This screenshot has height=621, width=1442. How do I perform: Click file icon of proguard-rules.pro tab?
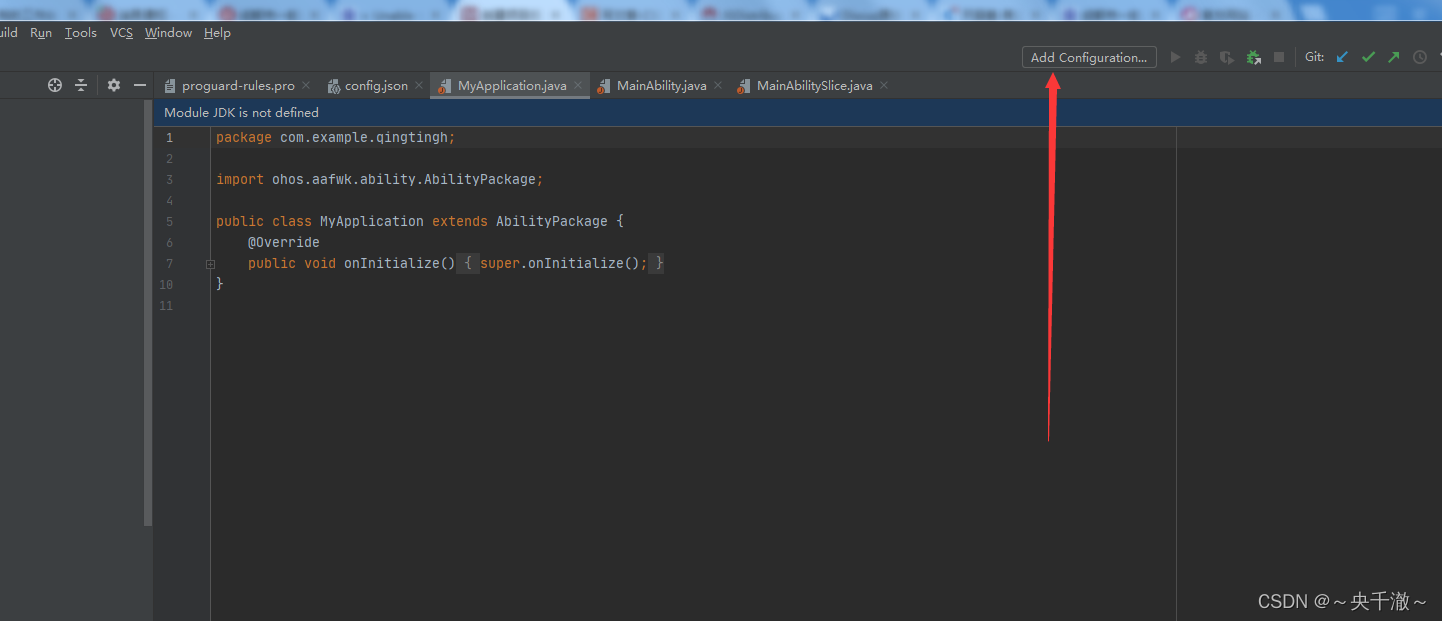pyautogui.click(x=170, y=86)
